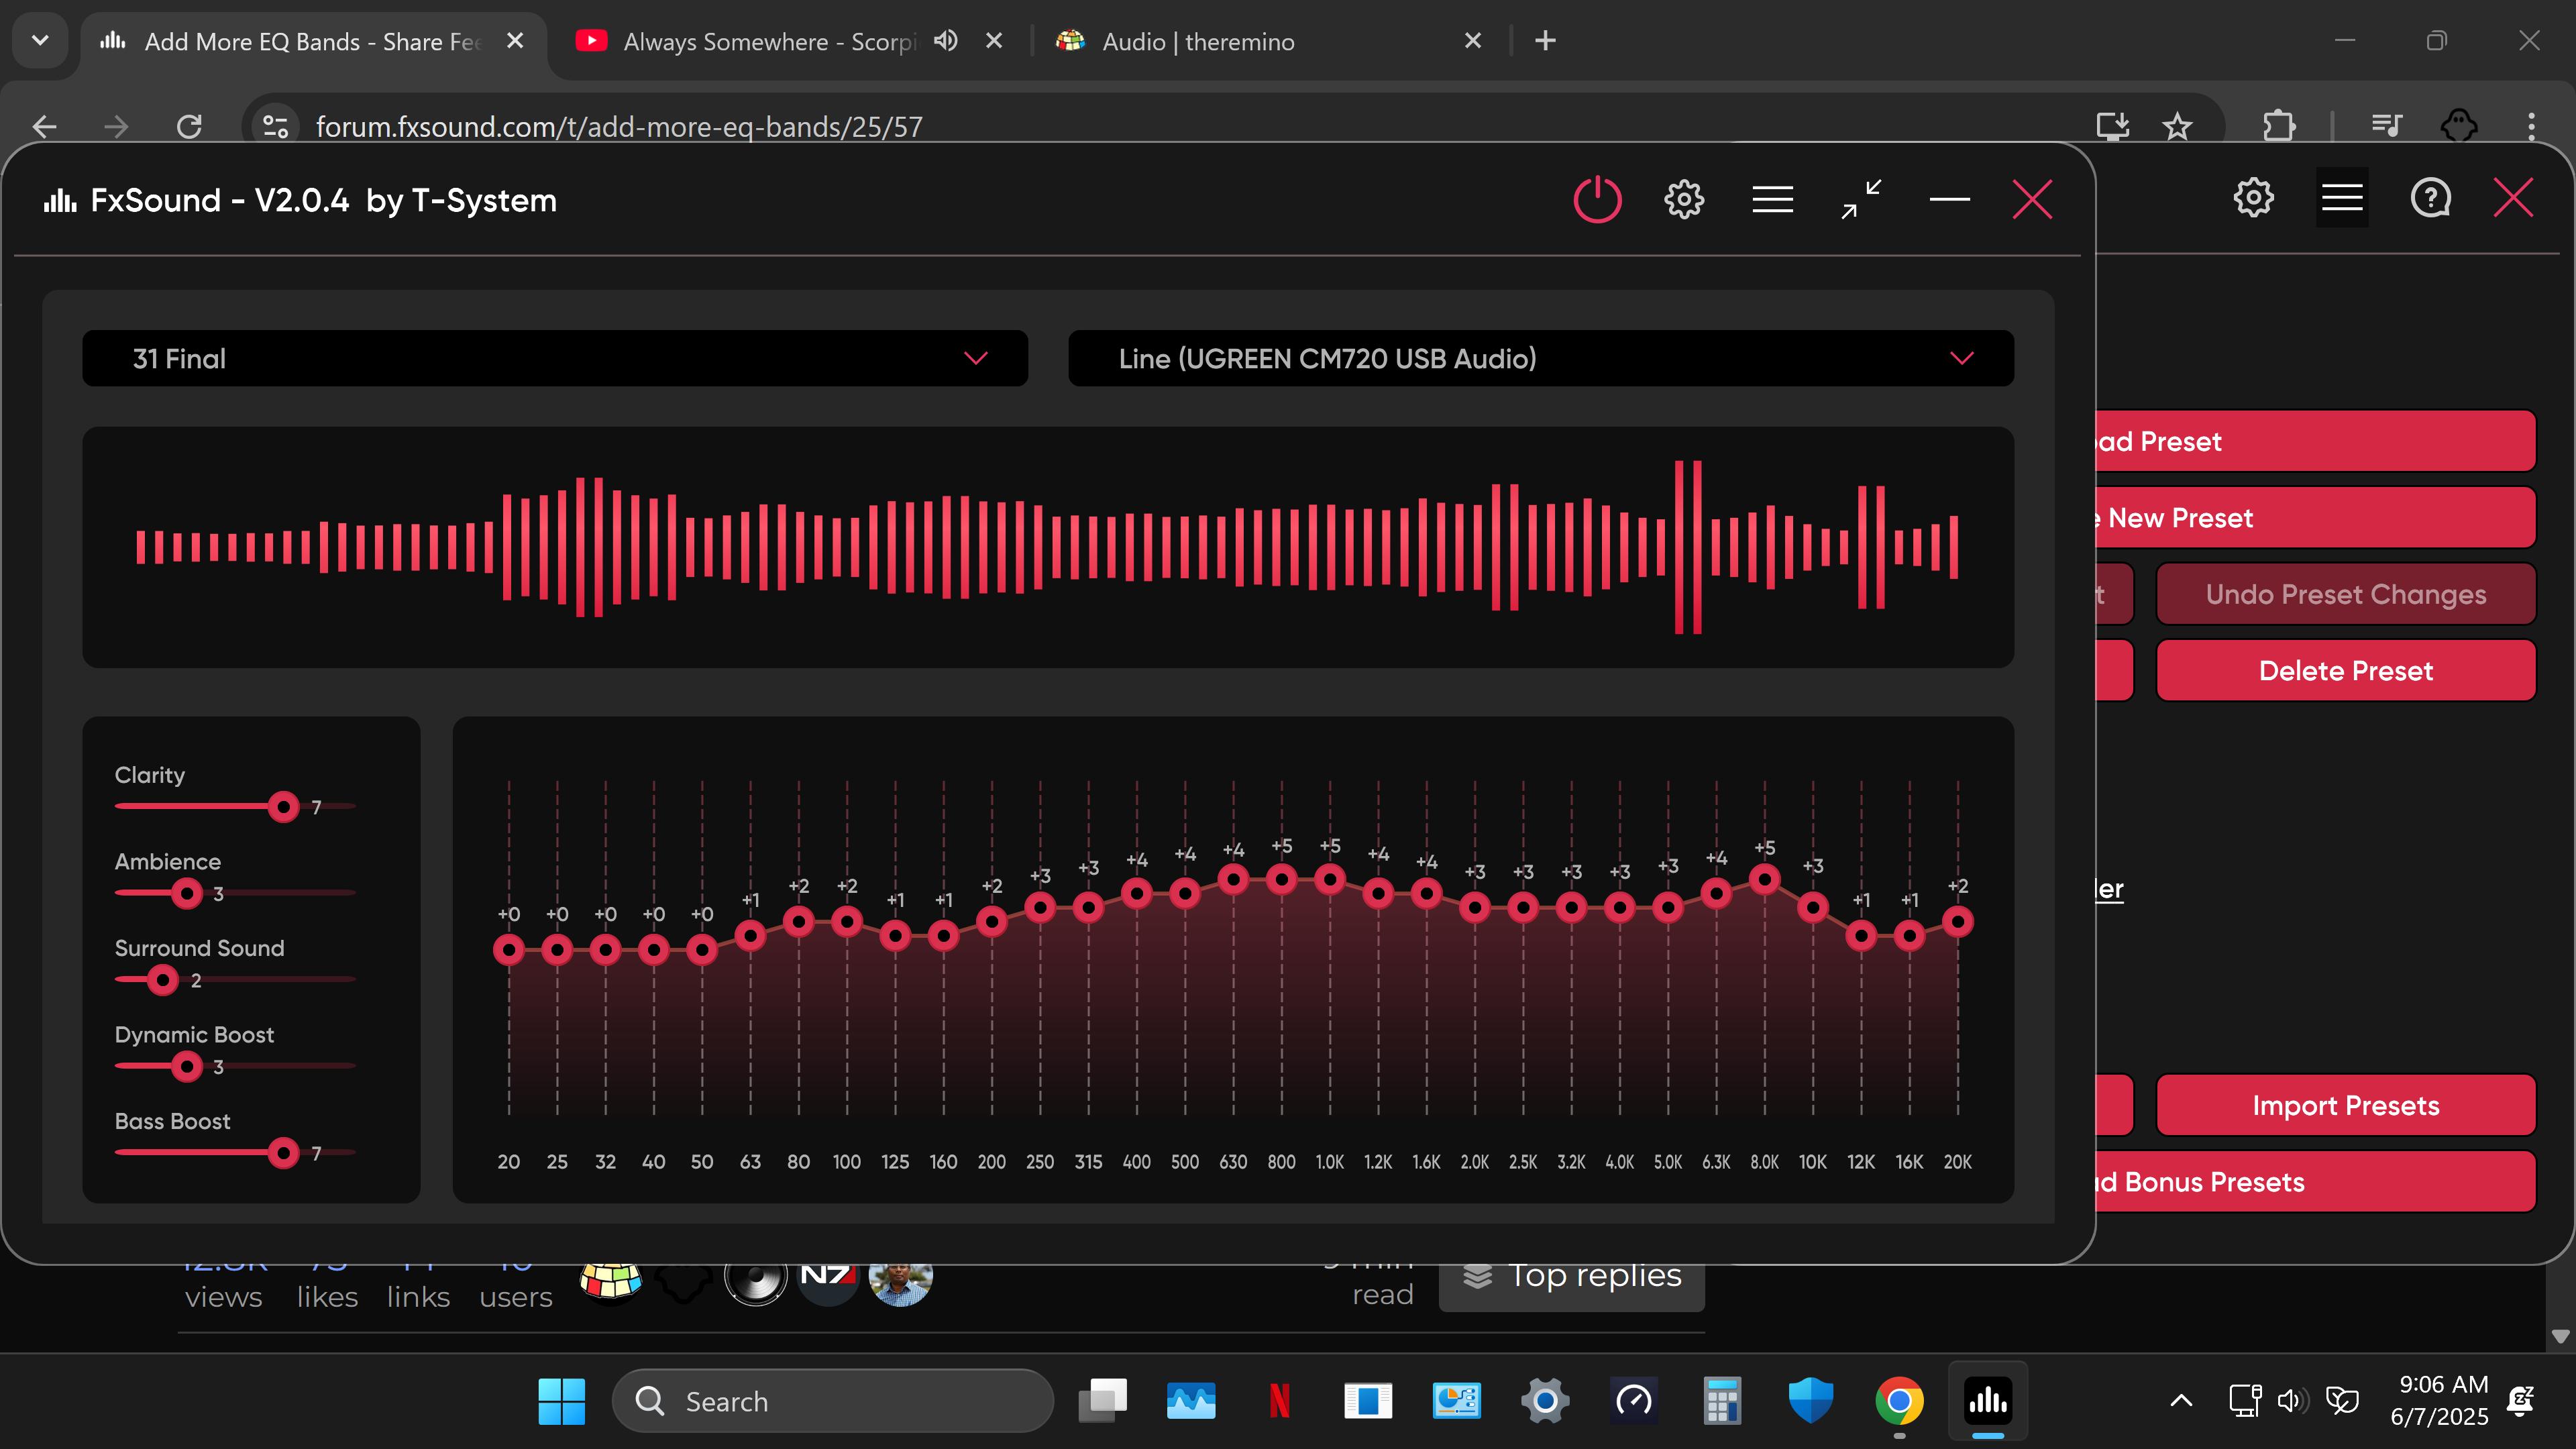Click the Delete Preset button
This screenshot has width=2576, height=1449.
(2346, 671)
